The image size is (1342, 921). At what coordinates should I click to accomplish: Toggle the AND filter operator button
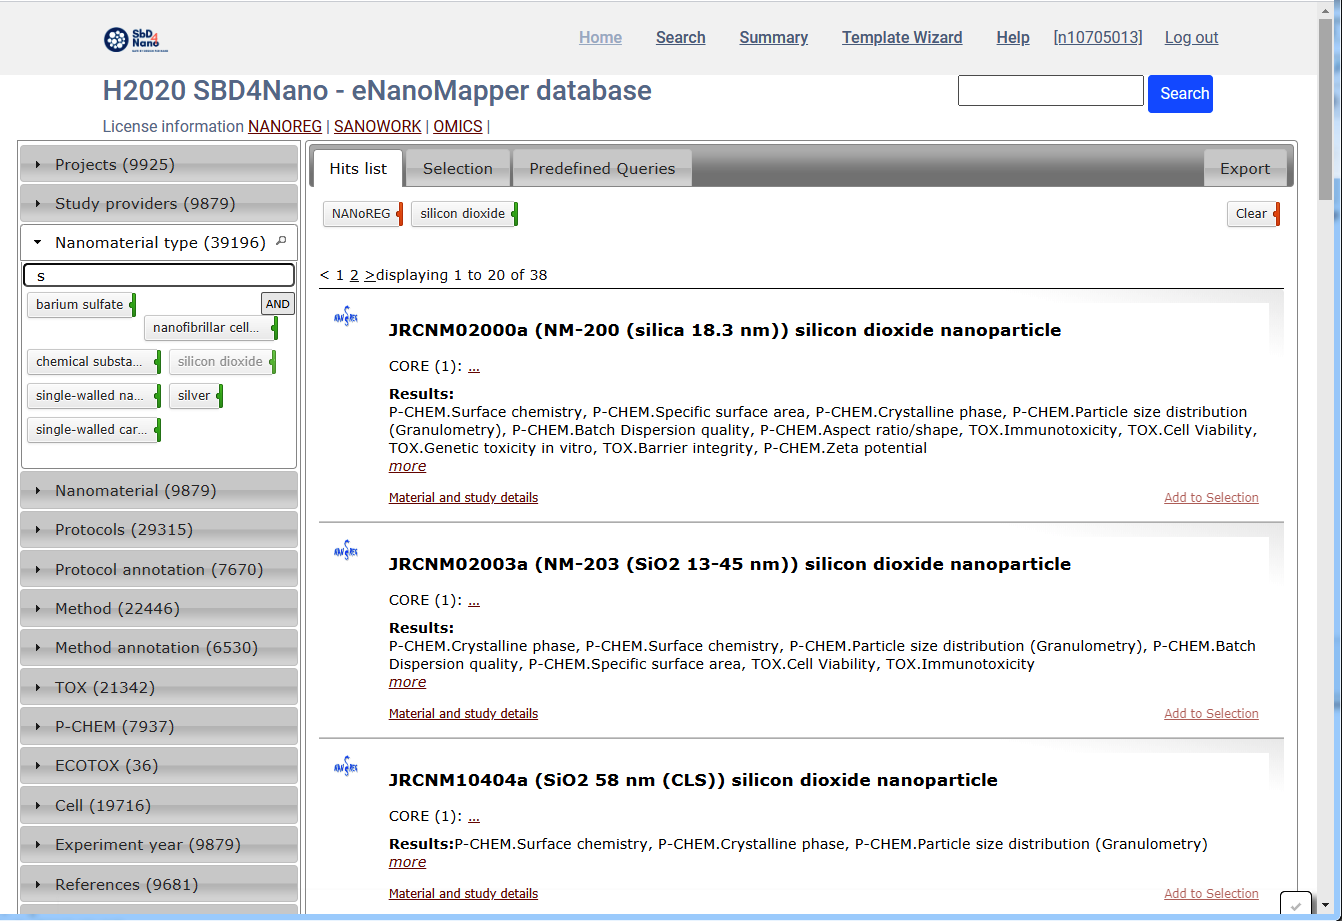[277, 304]
